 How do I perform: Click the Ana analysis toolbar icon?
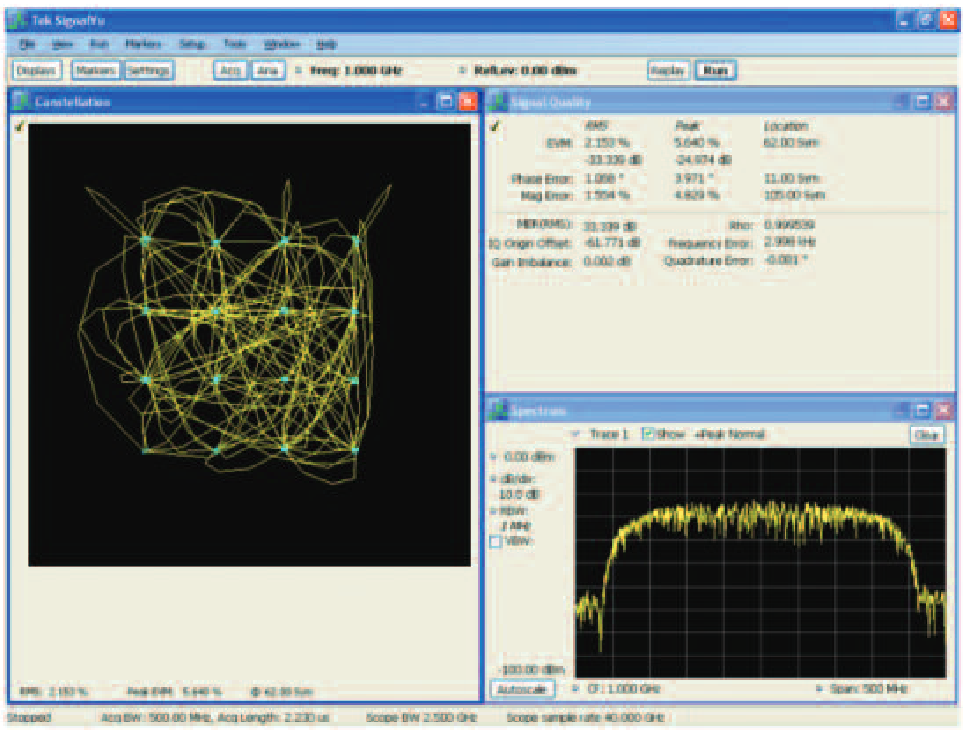click(x=268, y=70)
